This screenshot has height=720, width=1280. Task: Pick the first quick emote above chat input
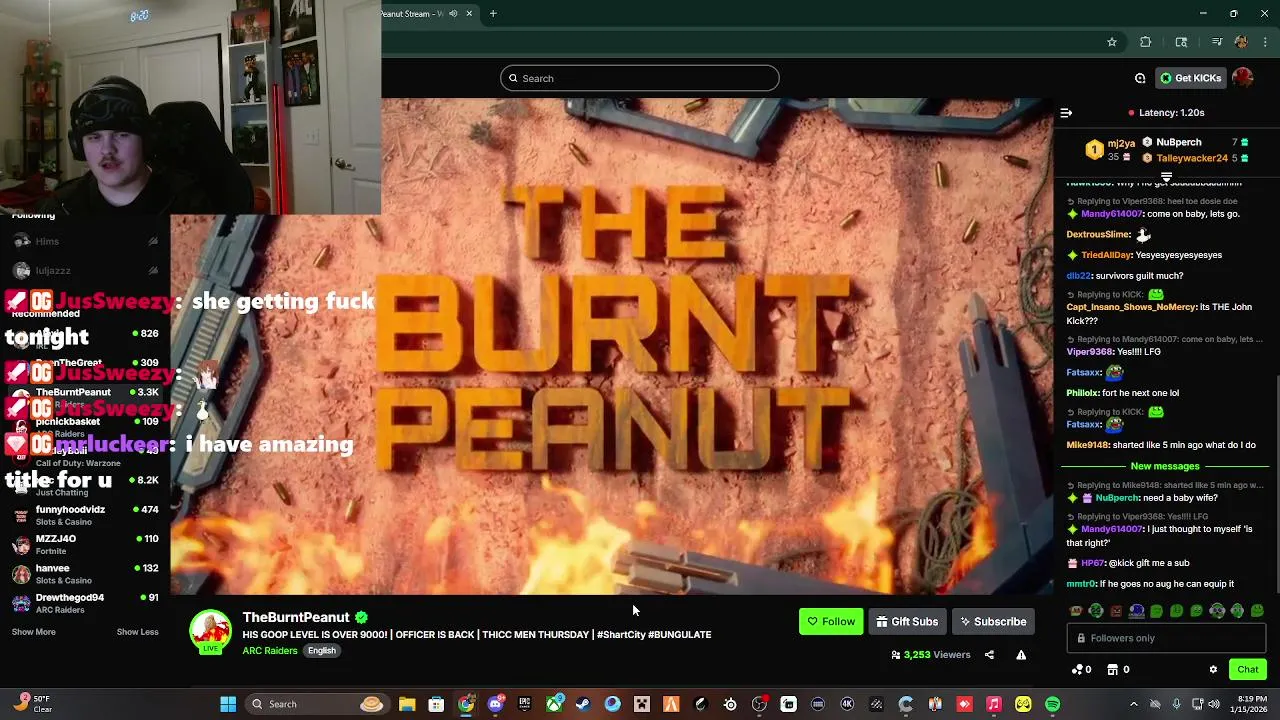[1076, 611]
